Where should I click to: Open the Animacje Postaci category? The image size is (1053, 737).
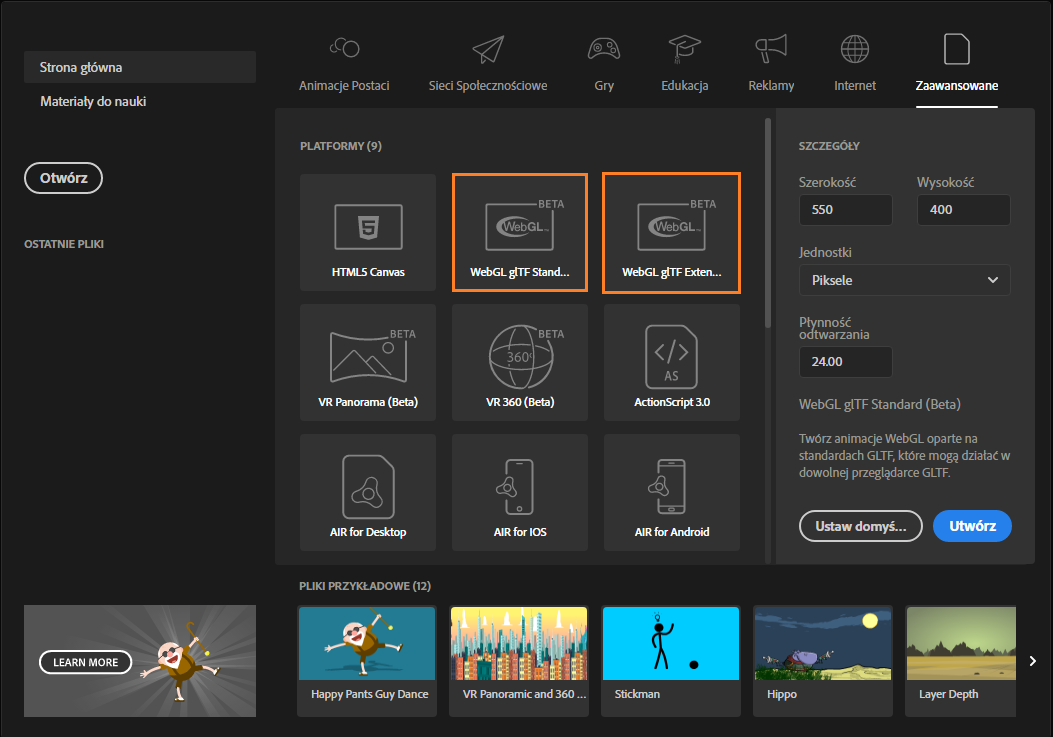[x=344, y=62]
